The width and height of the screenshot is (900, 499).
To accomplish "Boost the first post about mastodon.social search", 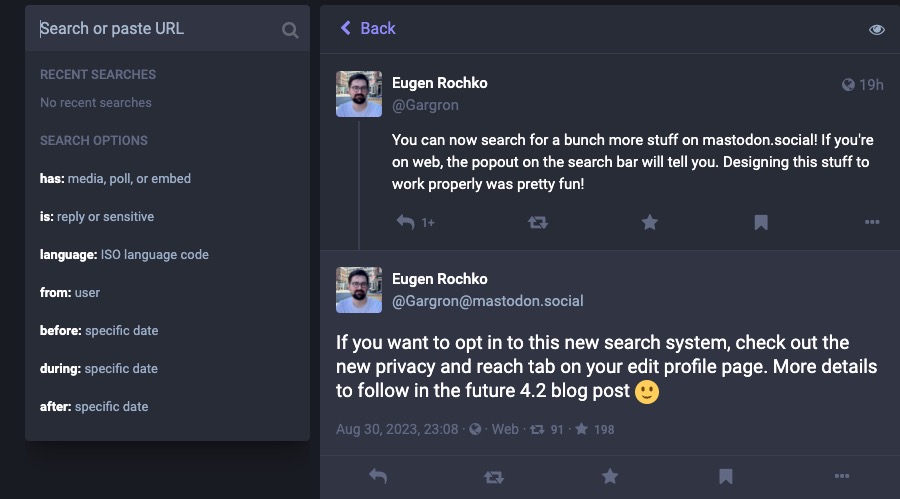I will (x=538, y=222).
